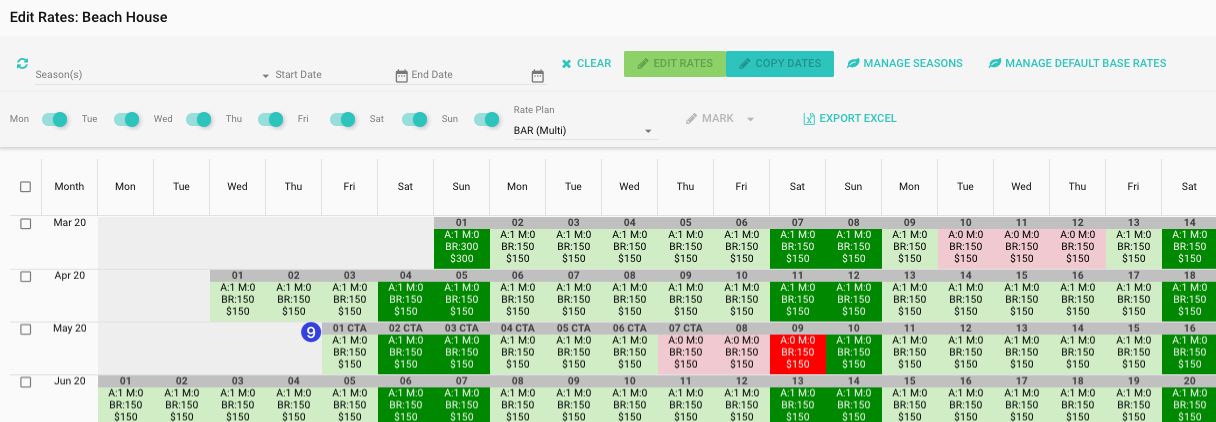Image resolution: width=1216 pixels, height=422 pixels.
Task: Click the blue number 9 badge
Action: click(311, 332)
